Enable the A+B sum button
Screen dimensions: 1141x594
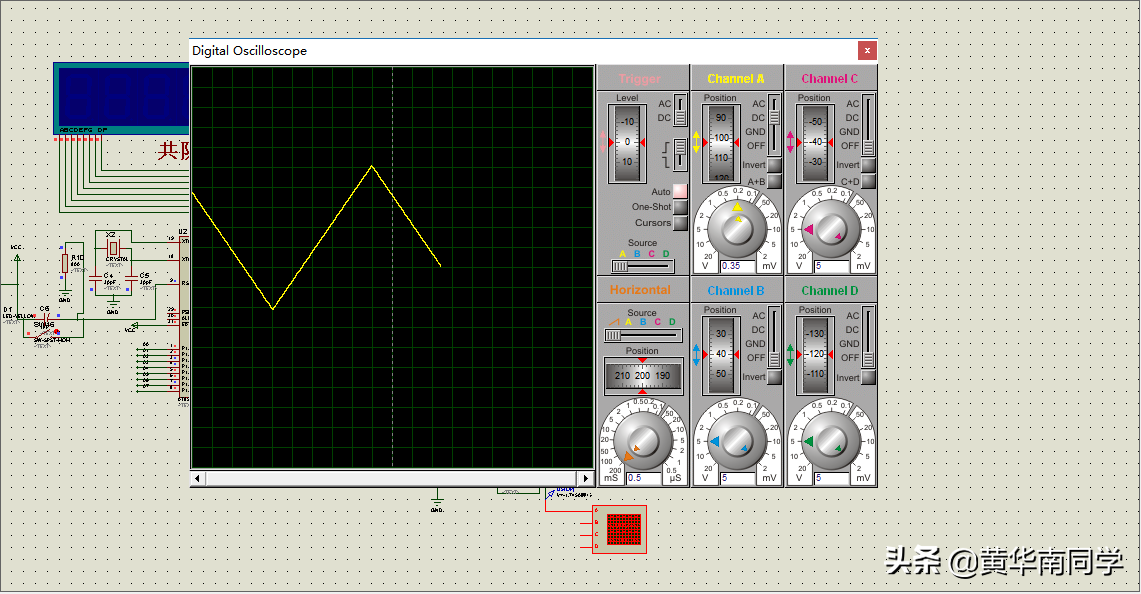click(774, 181)
